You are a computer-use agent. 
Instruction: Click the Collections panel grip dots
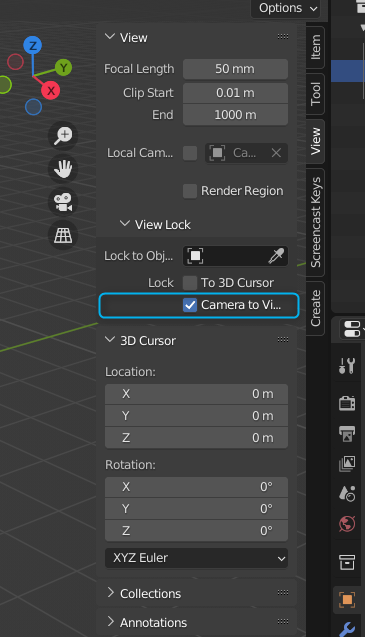283,593
